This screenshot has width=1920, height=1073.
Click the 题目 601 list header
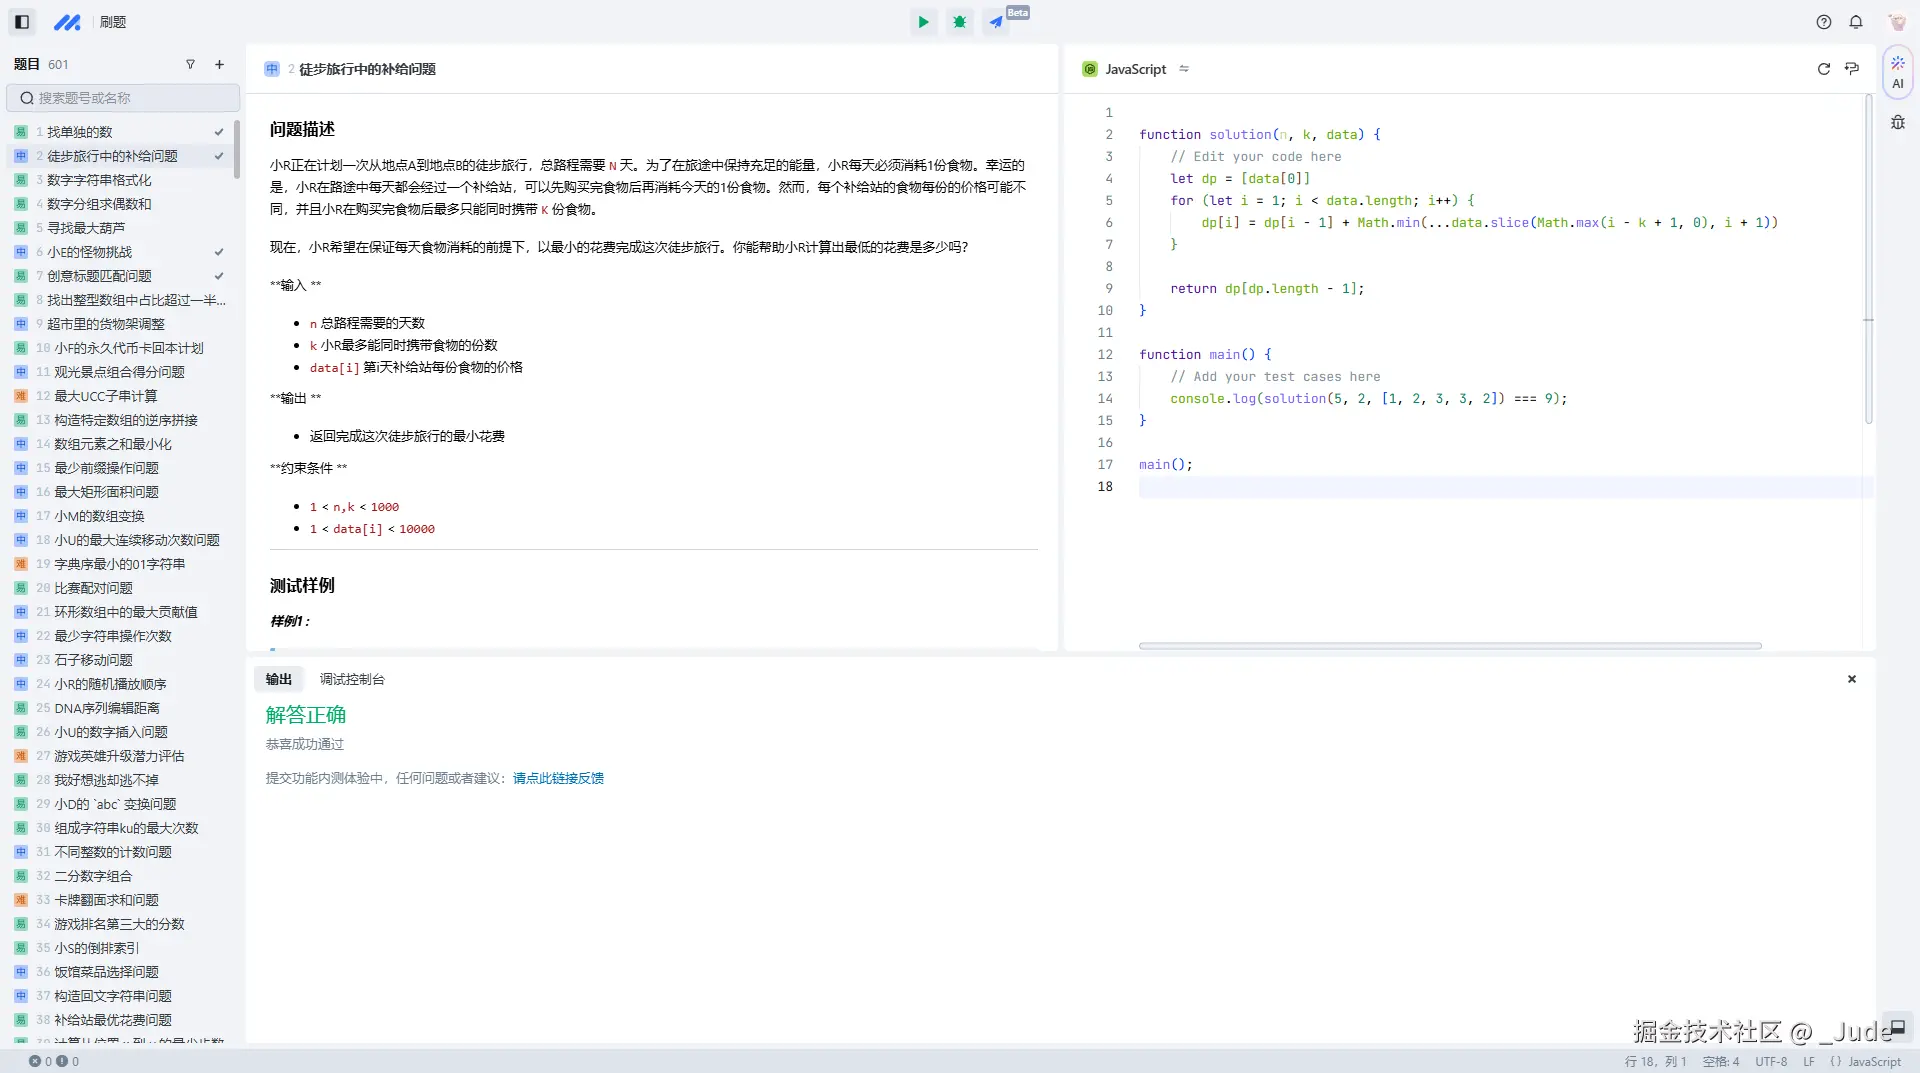pyautogui.click(x=41, y=64)
